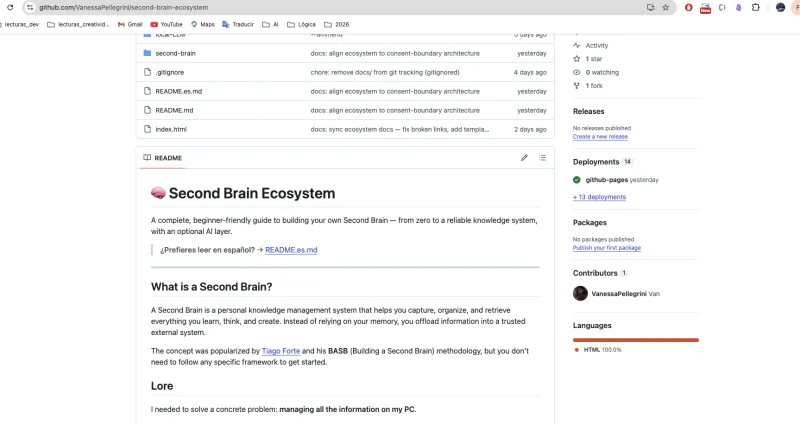Image resolution: width=800 pixels, height=424 pixels.
Task: Click the Lore heading
Action: pyautogui.click(x=162, y=386)
